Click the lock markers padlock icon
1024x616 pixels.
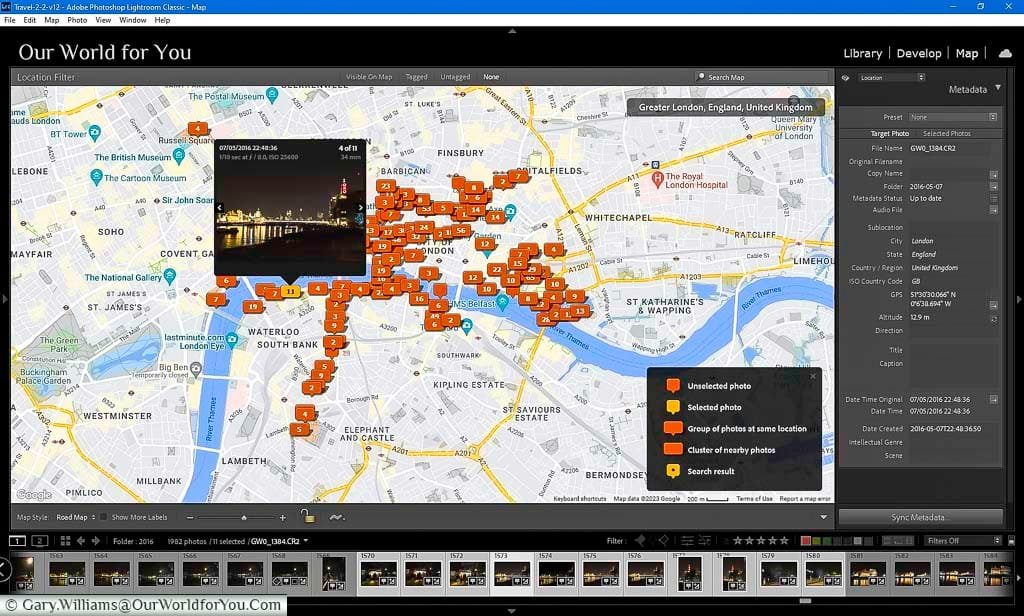tap(308, 516)
